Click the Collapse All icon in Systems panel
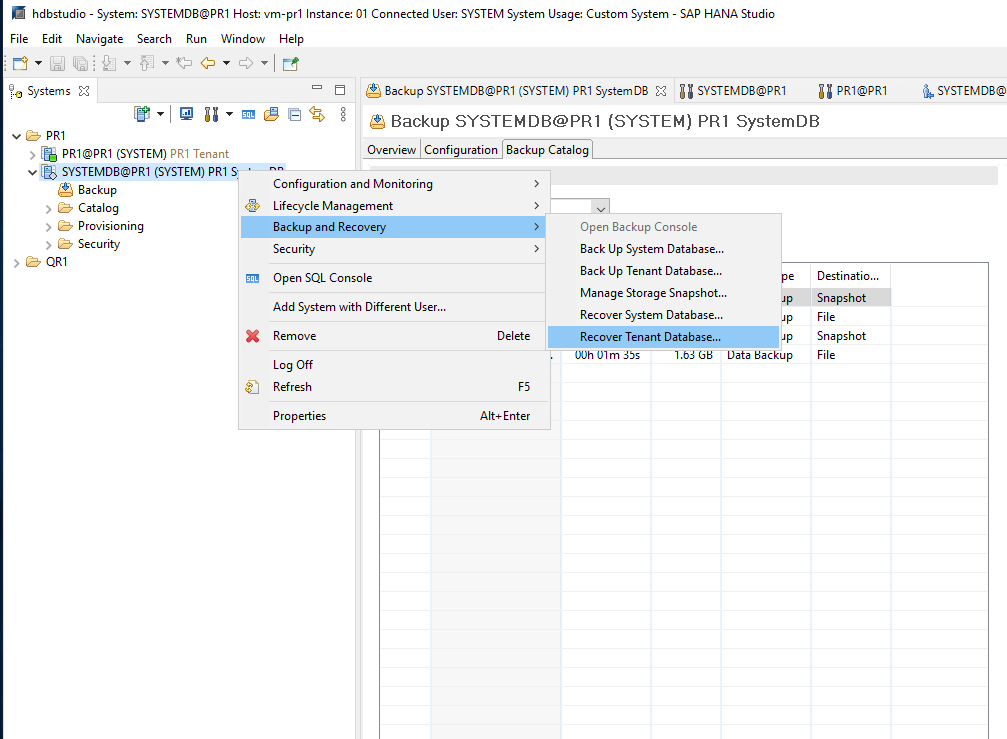The height and width of the screenshot is (739, 1007). [x=294, y=114]
